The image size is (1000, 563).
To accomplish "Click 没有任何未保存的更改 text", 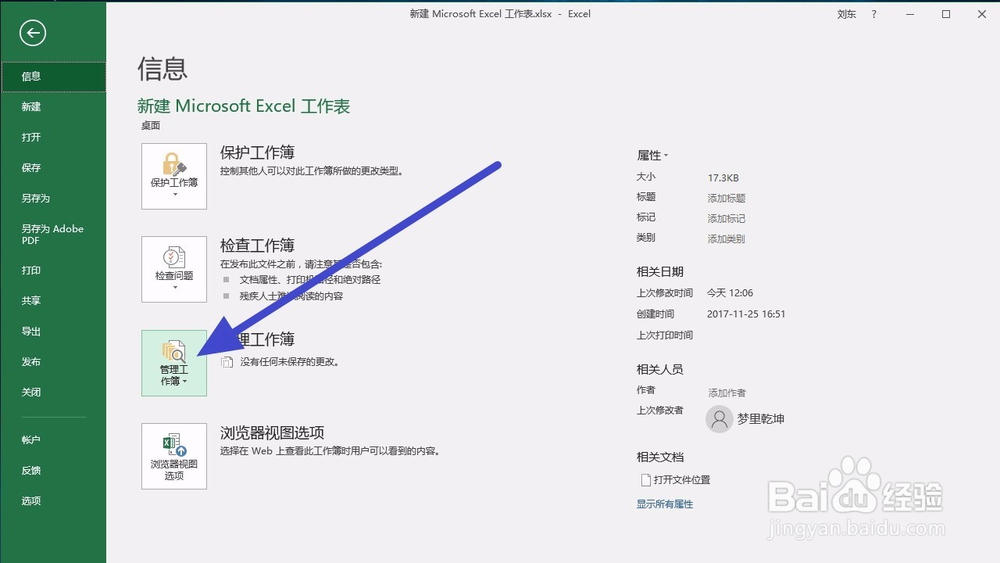I will (290, 362).
